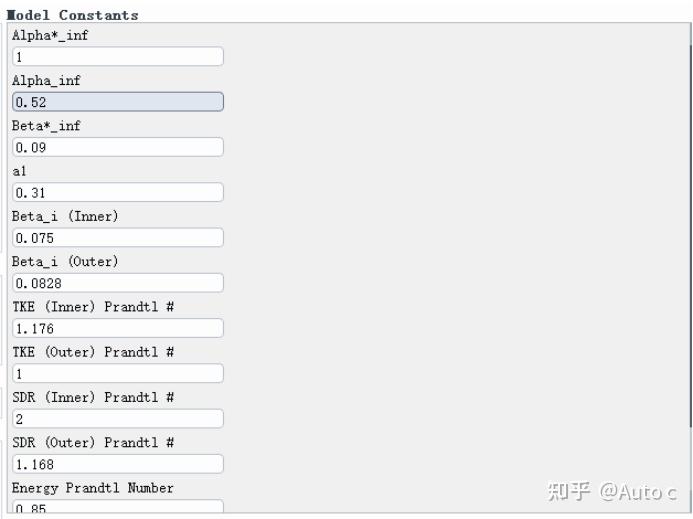The height and width of the screenshot is (519, 693).
Task: Focus the Alpha_inf field showing 0.52
Action: [x=117, y=102]
